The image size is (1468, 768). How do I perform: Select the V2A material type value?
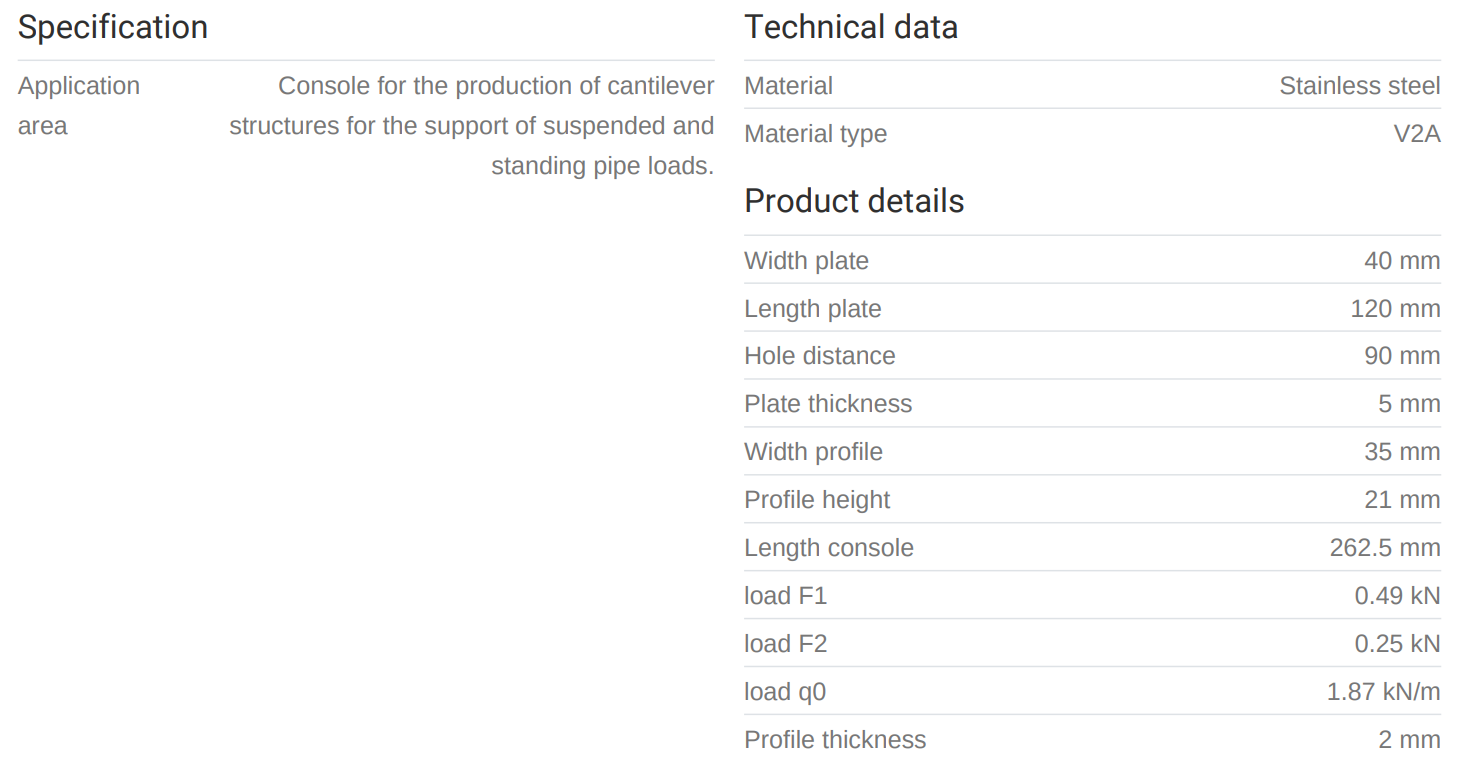[1416, 134]
